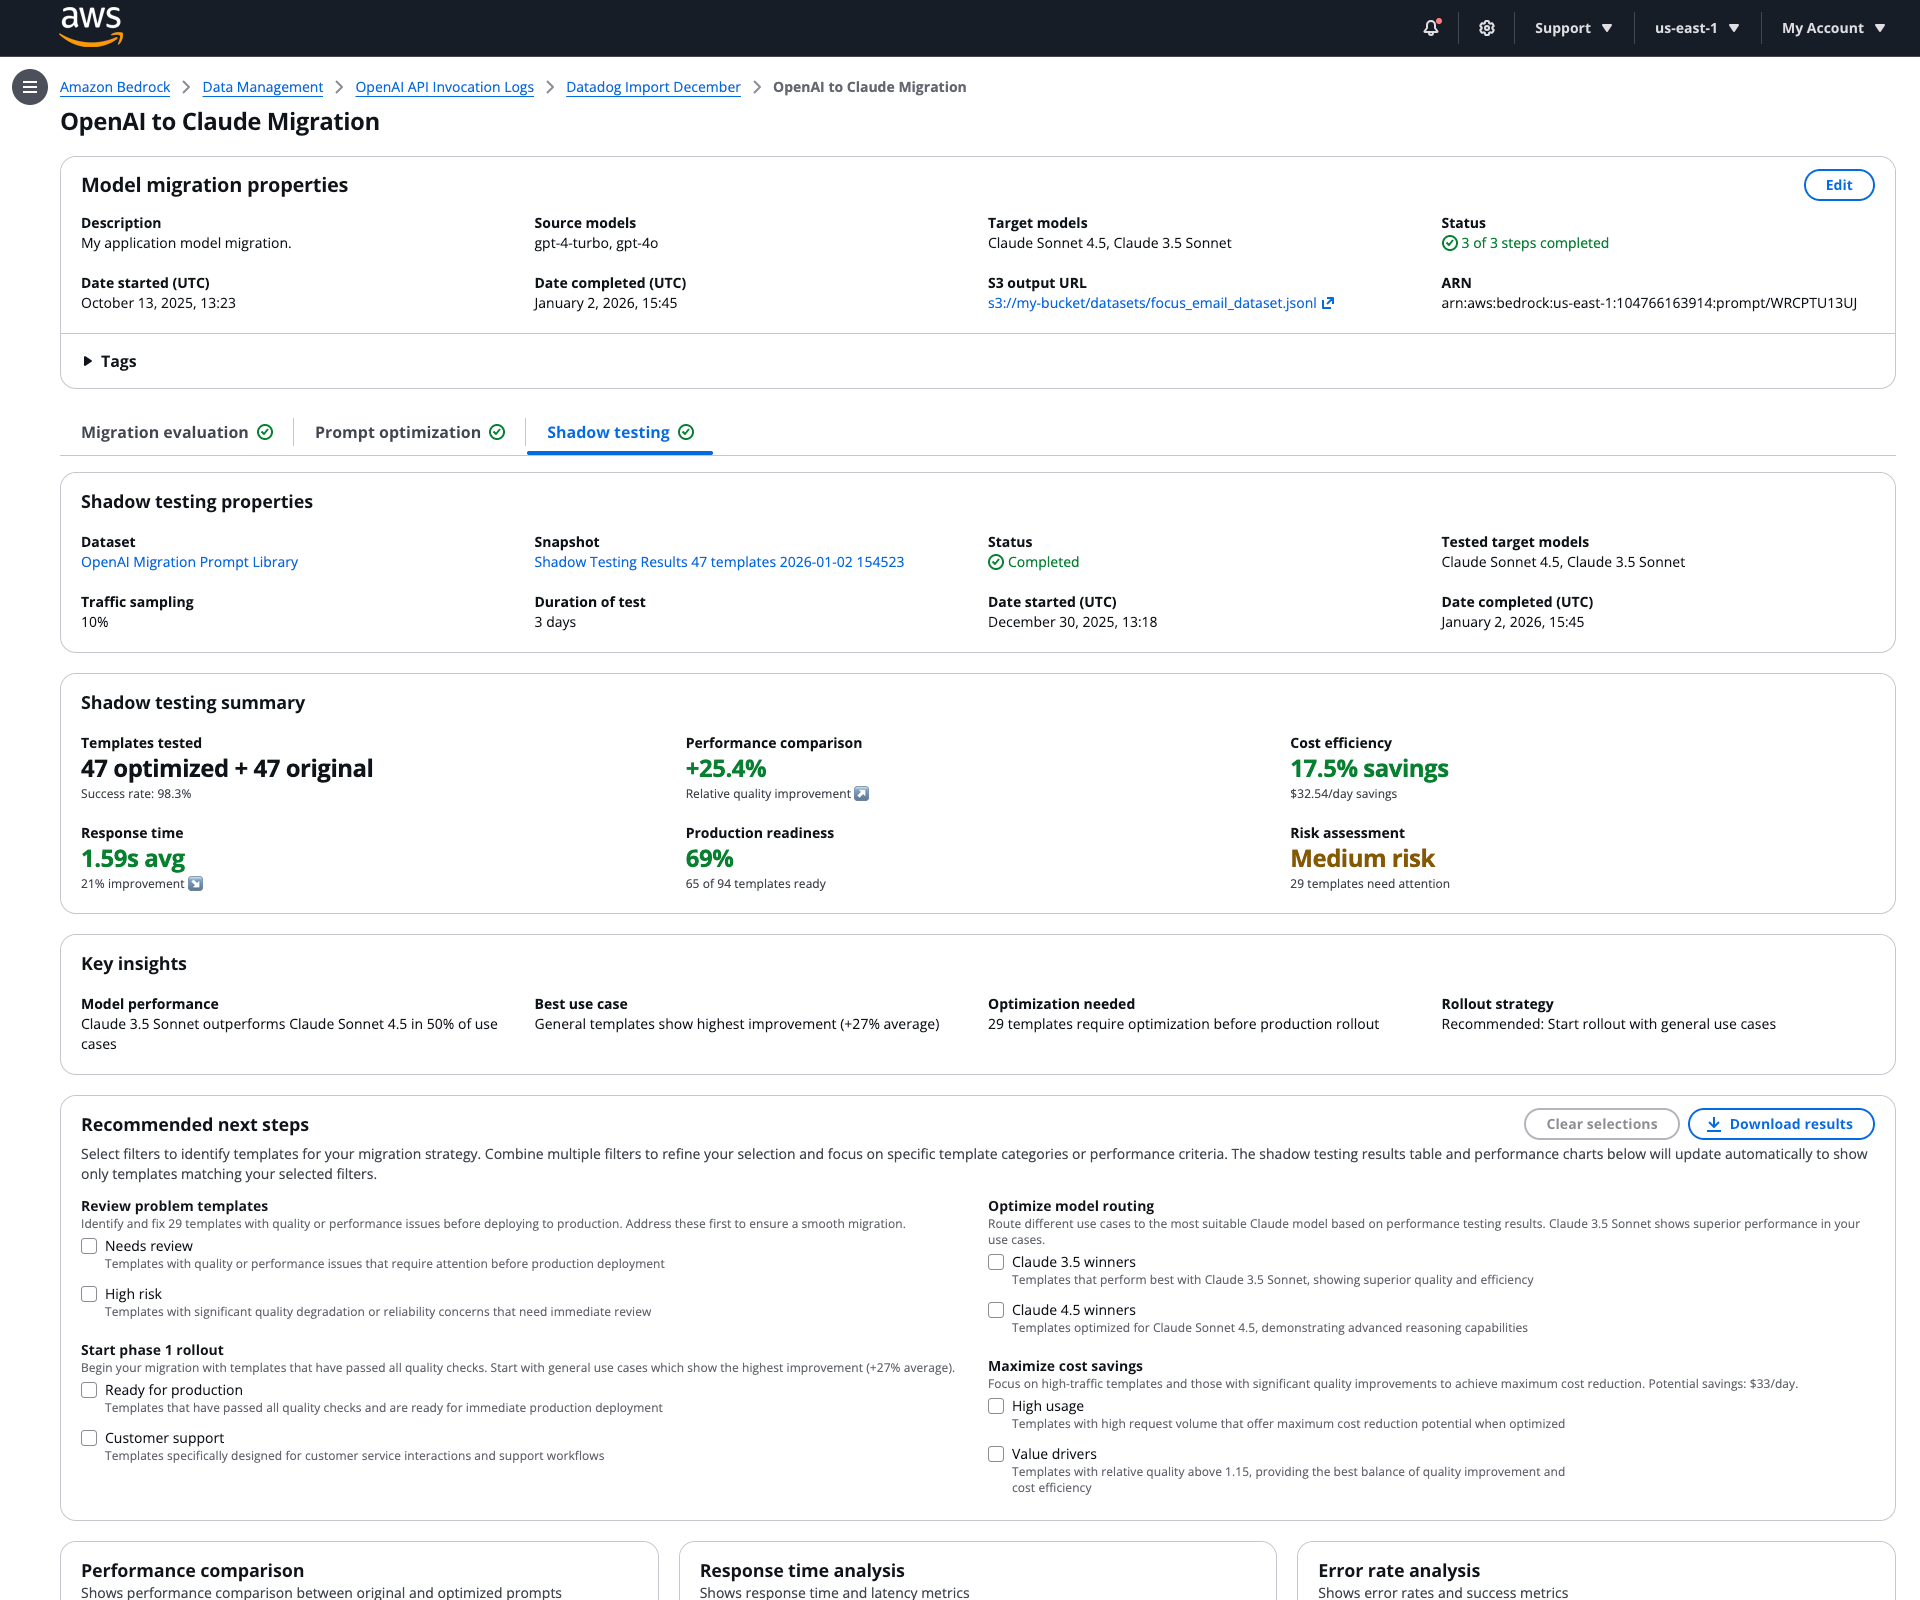The image size is (1920, 1600).
Task: Select the Shadow testing tab
Action: pos(620,432)
